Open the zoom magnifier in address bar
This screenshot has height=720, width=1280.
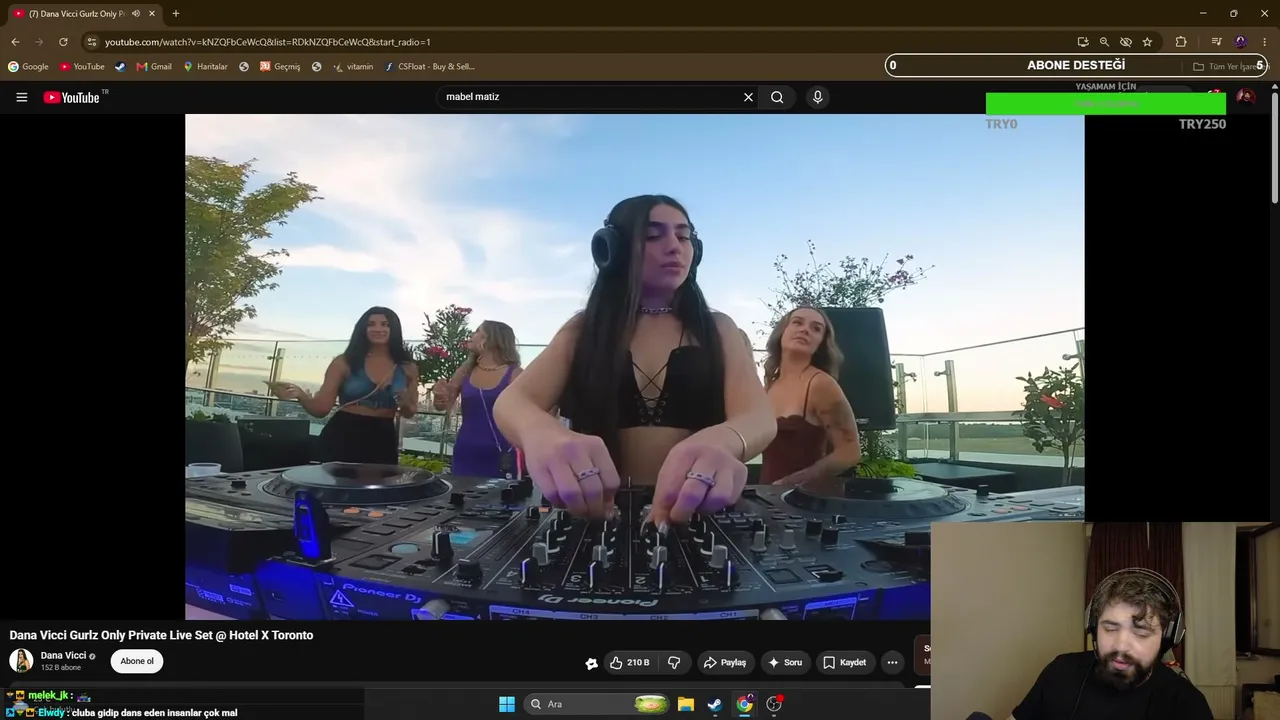[1104, 42]
